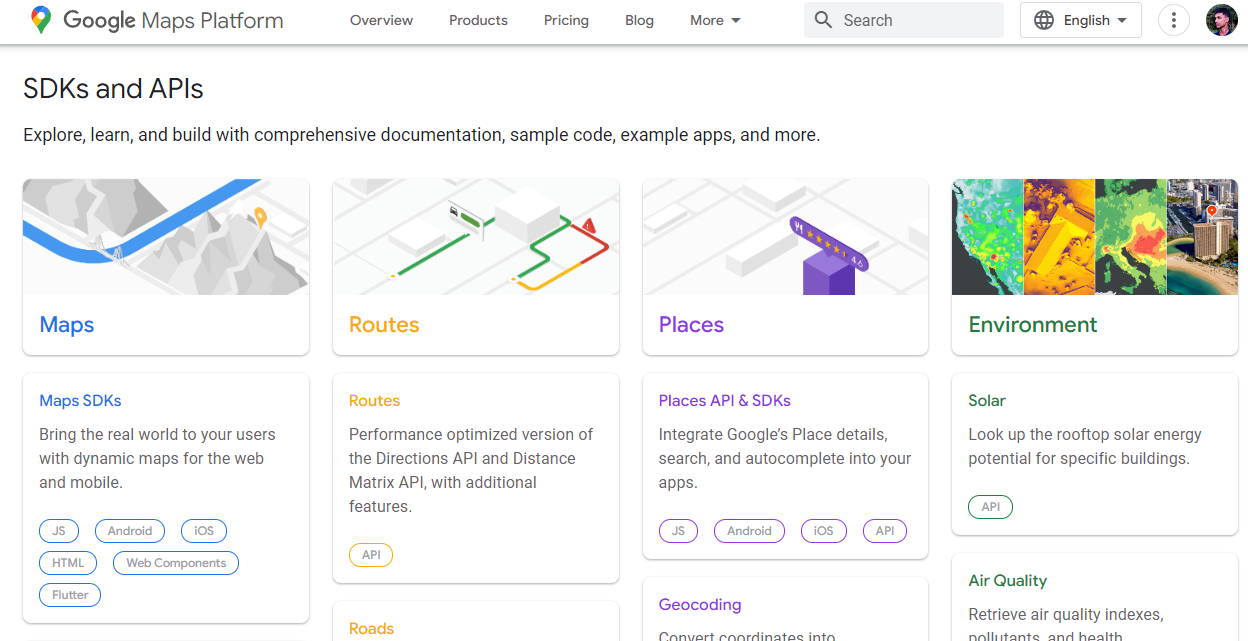The height and width of the screenshot is (641, 1248).
Task: Open the Air Quality link
Action: point(1008,581)
